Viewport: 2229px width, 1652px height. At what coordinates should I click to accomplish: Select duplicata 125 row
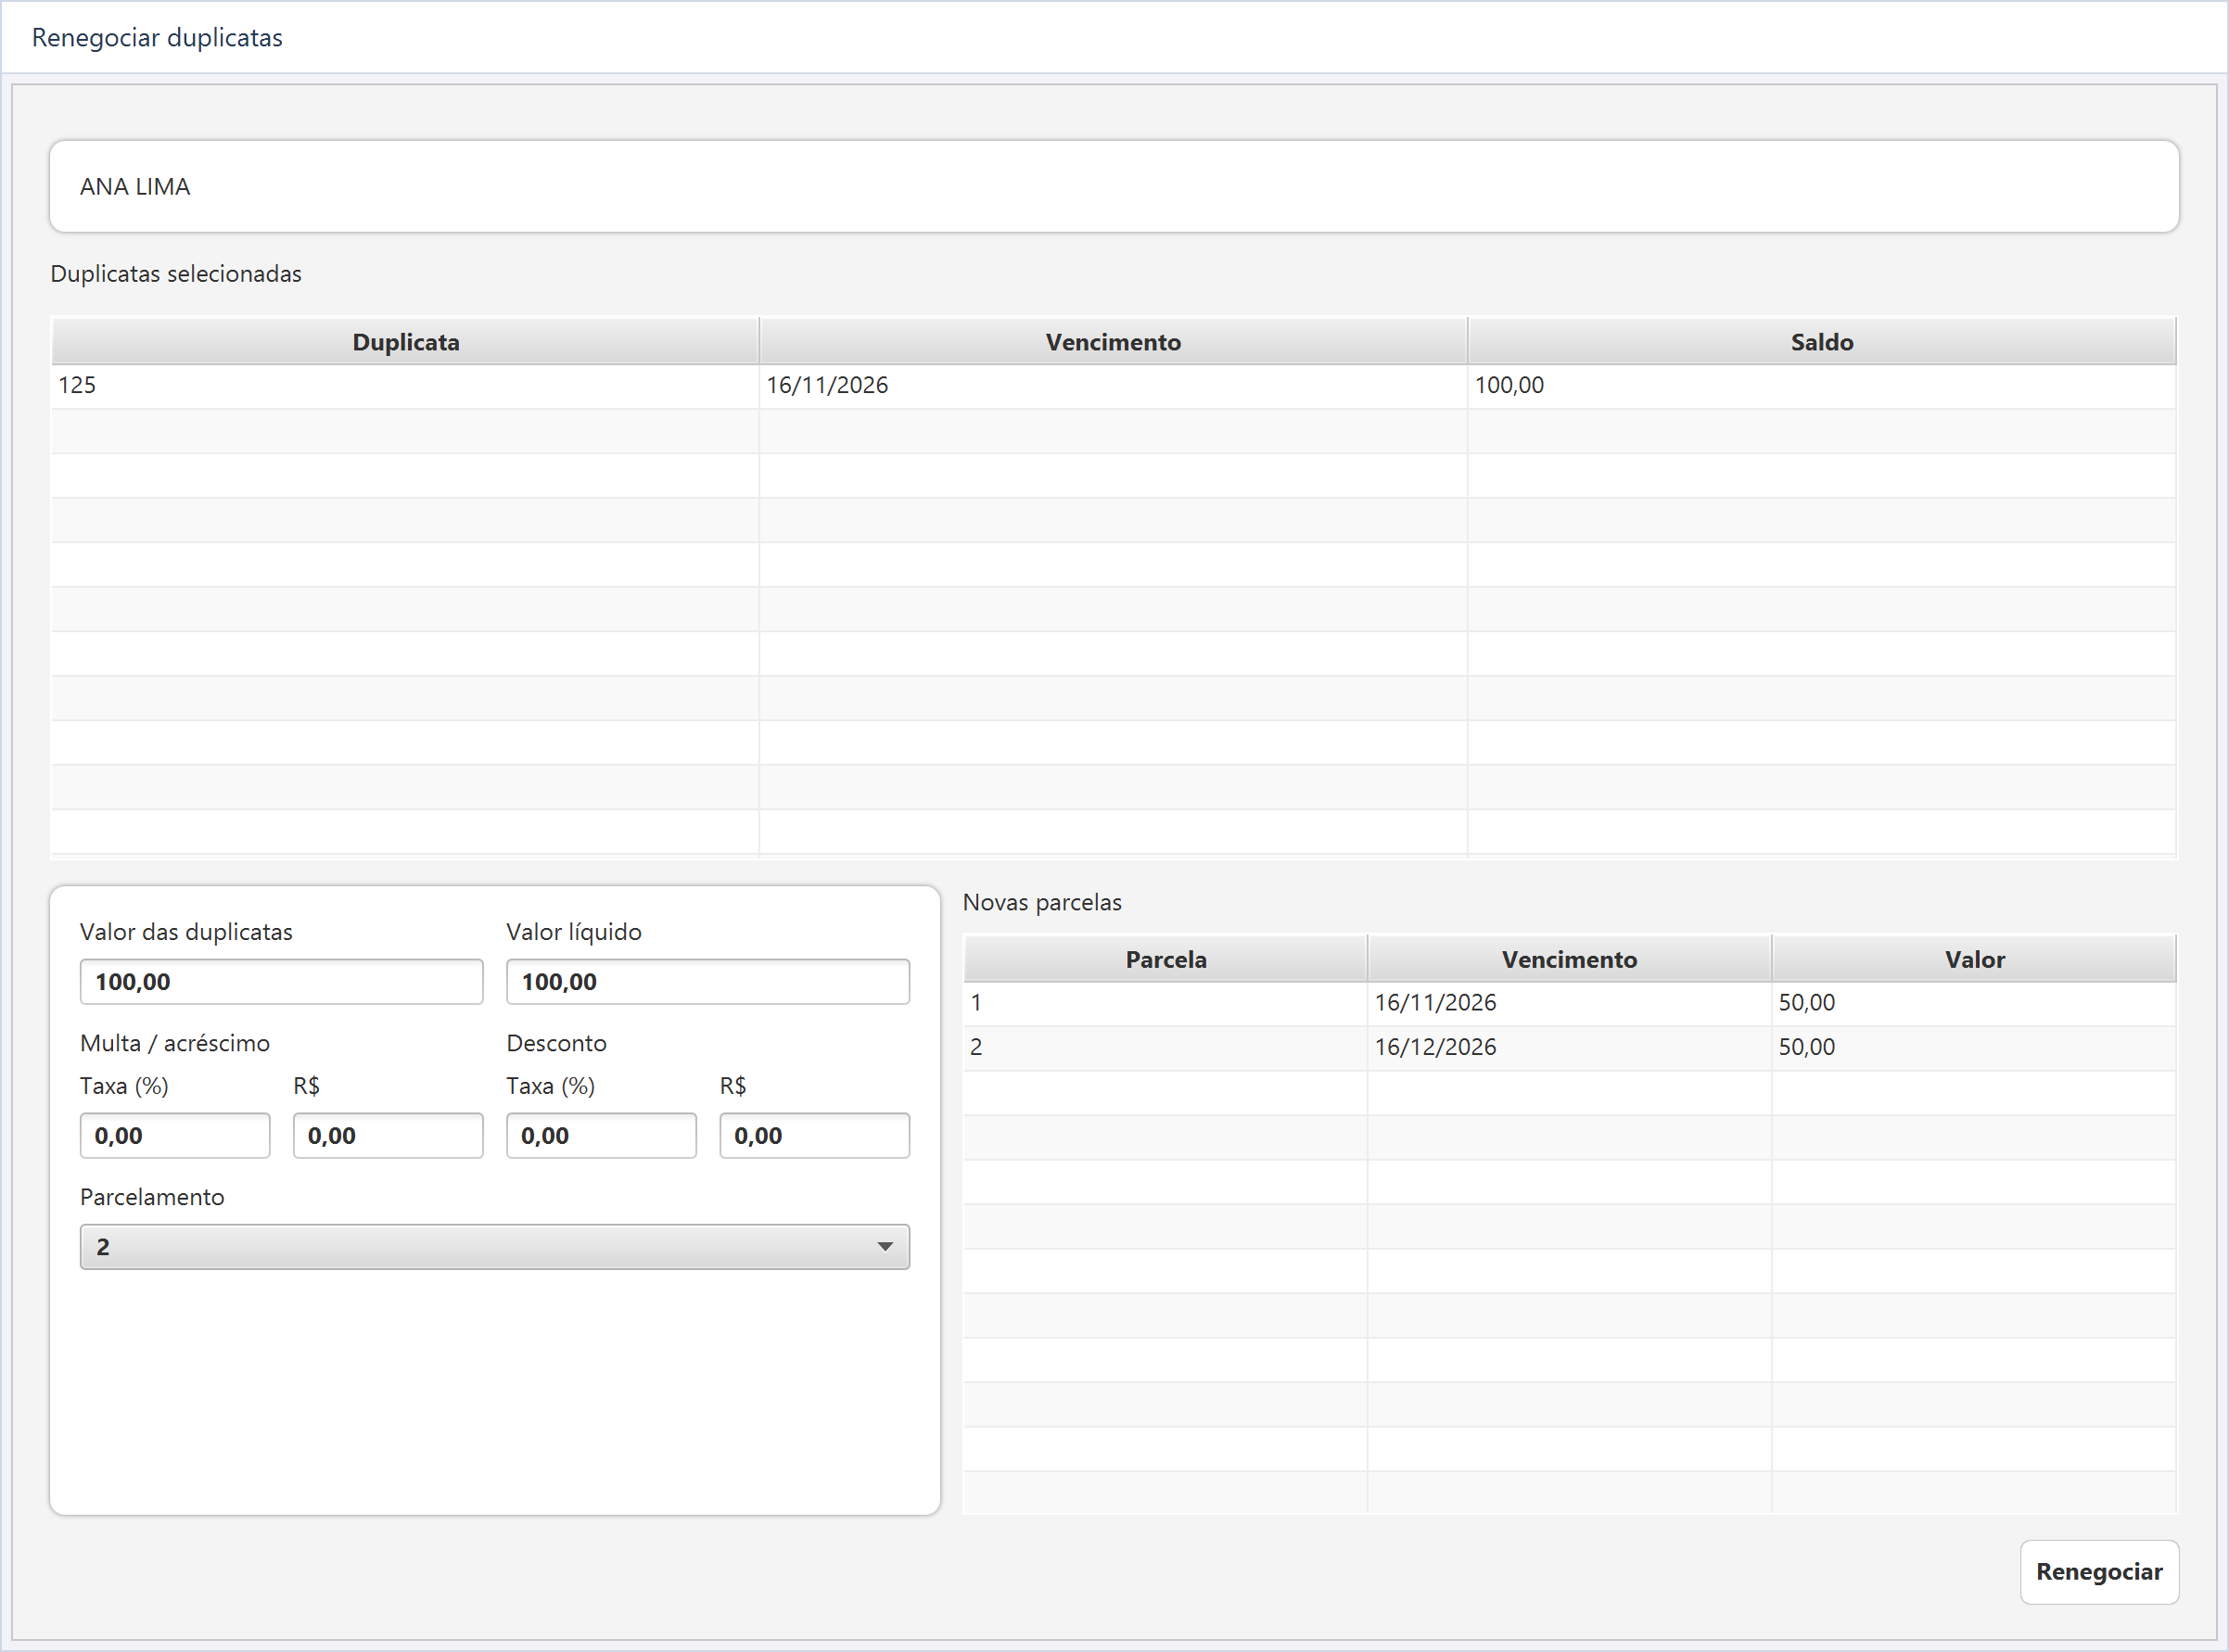(x=1113, y=386)
